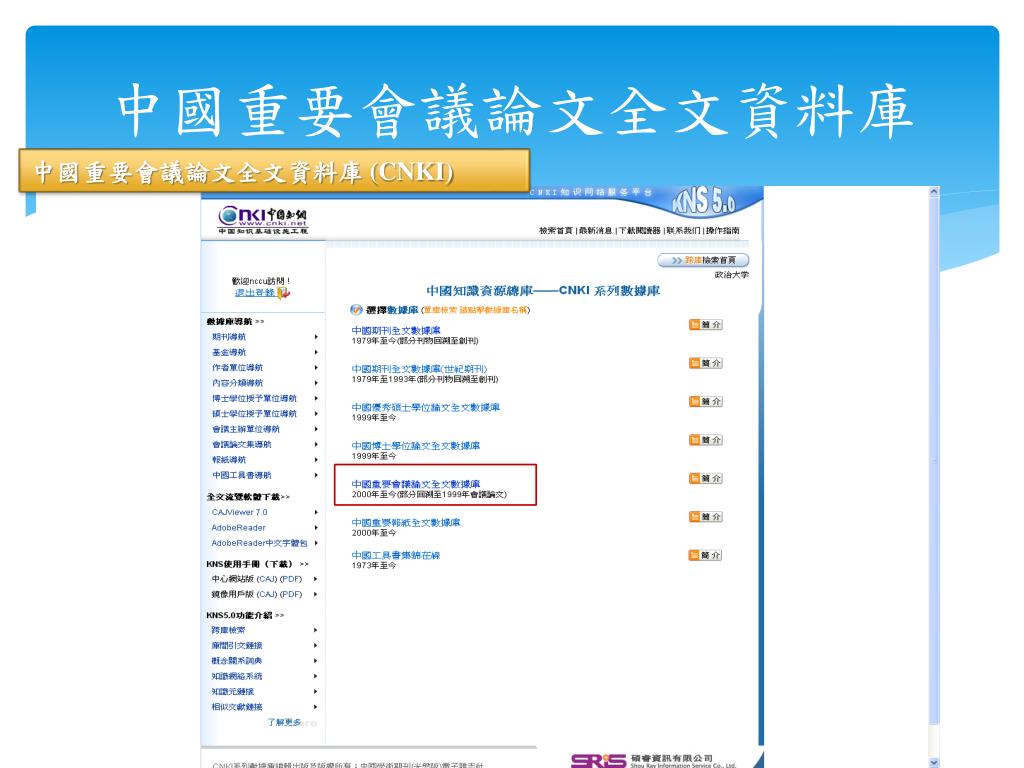Expand the arrow beside 基金導航
This screenshot has width=1024, height=768.
click(x=316, y=352)
